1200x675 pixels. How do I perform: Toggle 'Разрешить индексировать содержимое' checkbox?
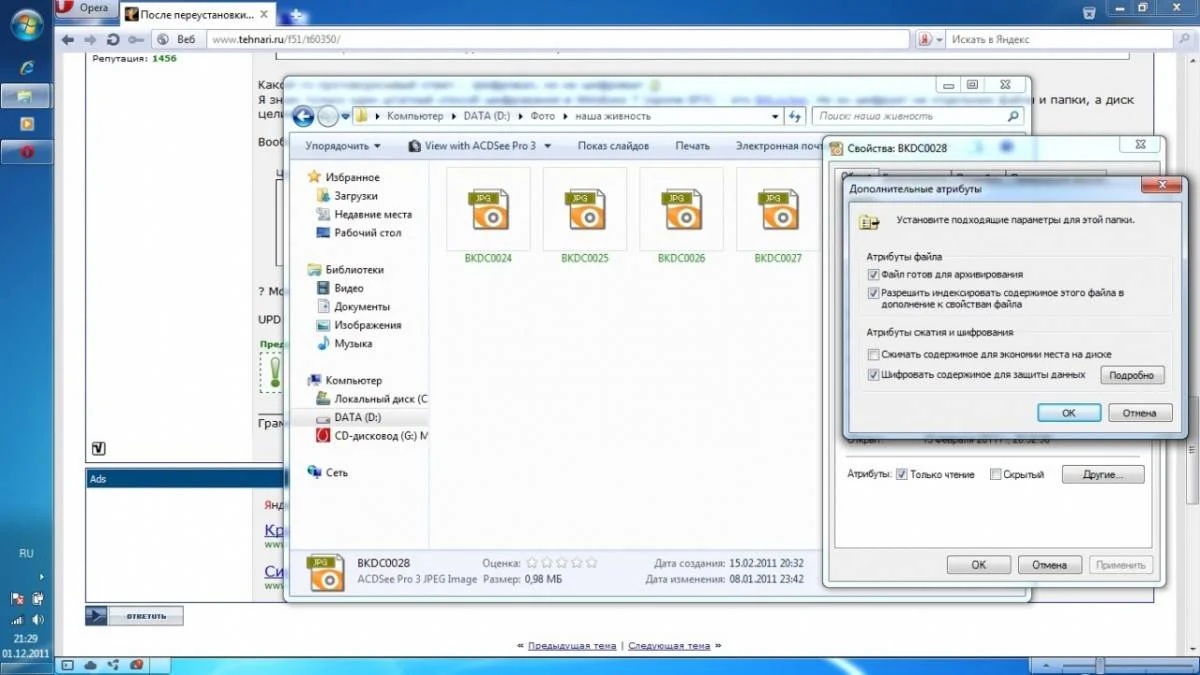(x=873, y=293)
